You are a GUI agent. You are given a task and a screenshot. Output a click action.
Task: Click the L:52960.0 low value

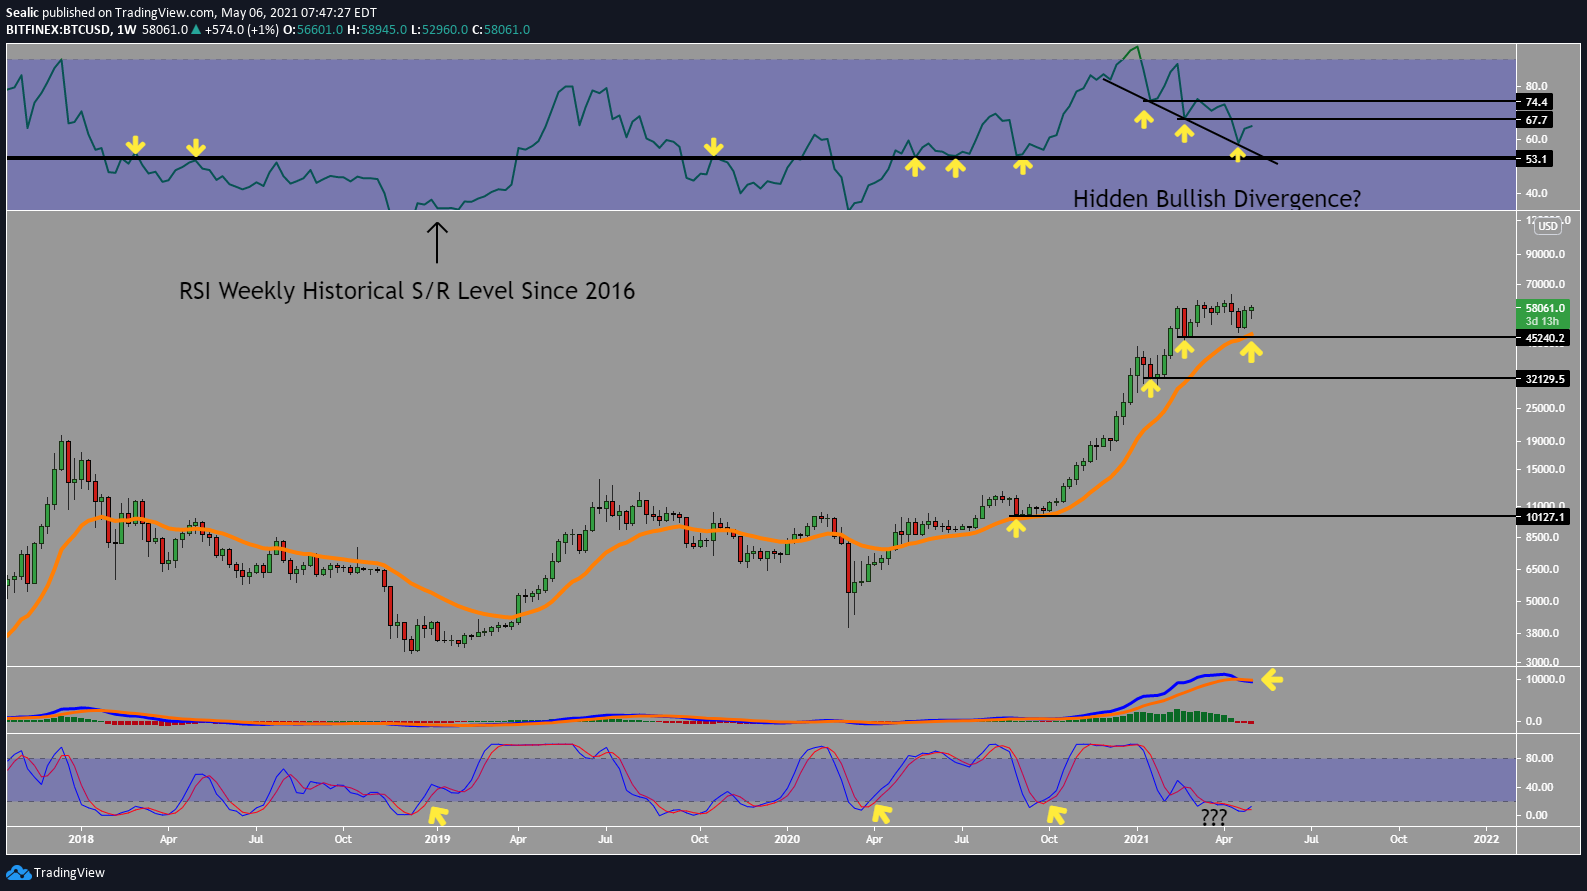click(440, 30)
